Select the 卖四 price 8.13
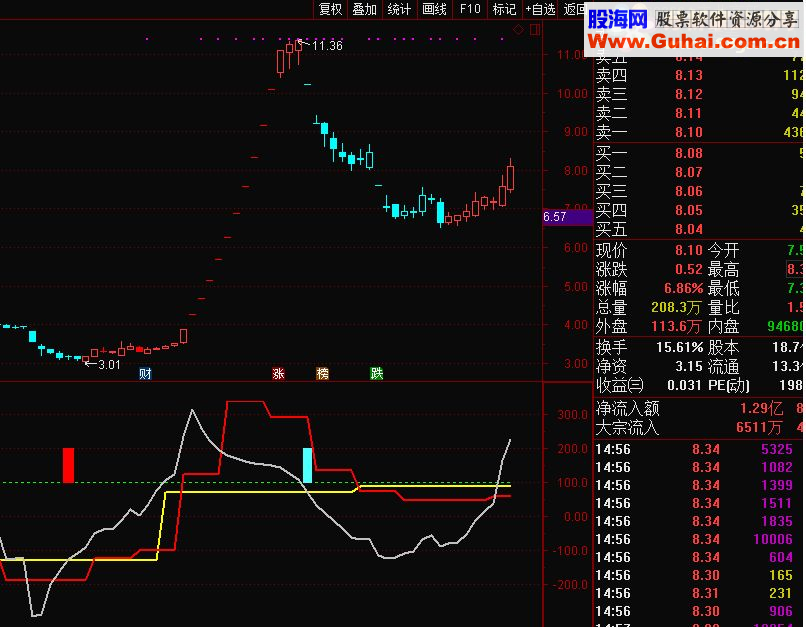The image size is (806, 627). [x=689, y=76]
